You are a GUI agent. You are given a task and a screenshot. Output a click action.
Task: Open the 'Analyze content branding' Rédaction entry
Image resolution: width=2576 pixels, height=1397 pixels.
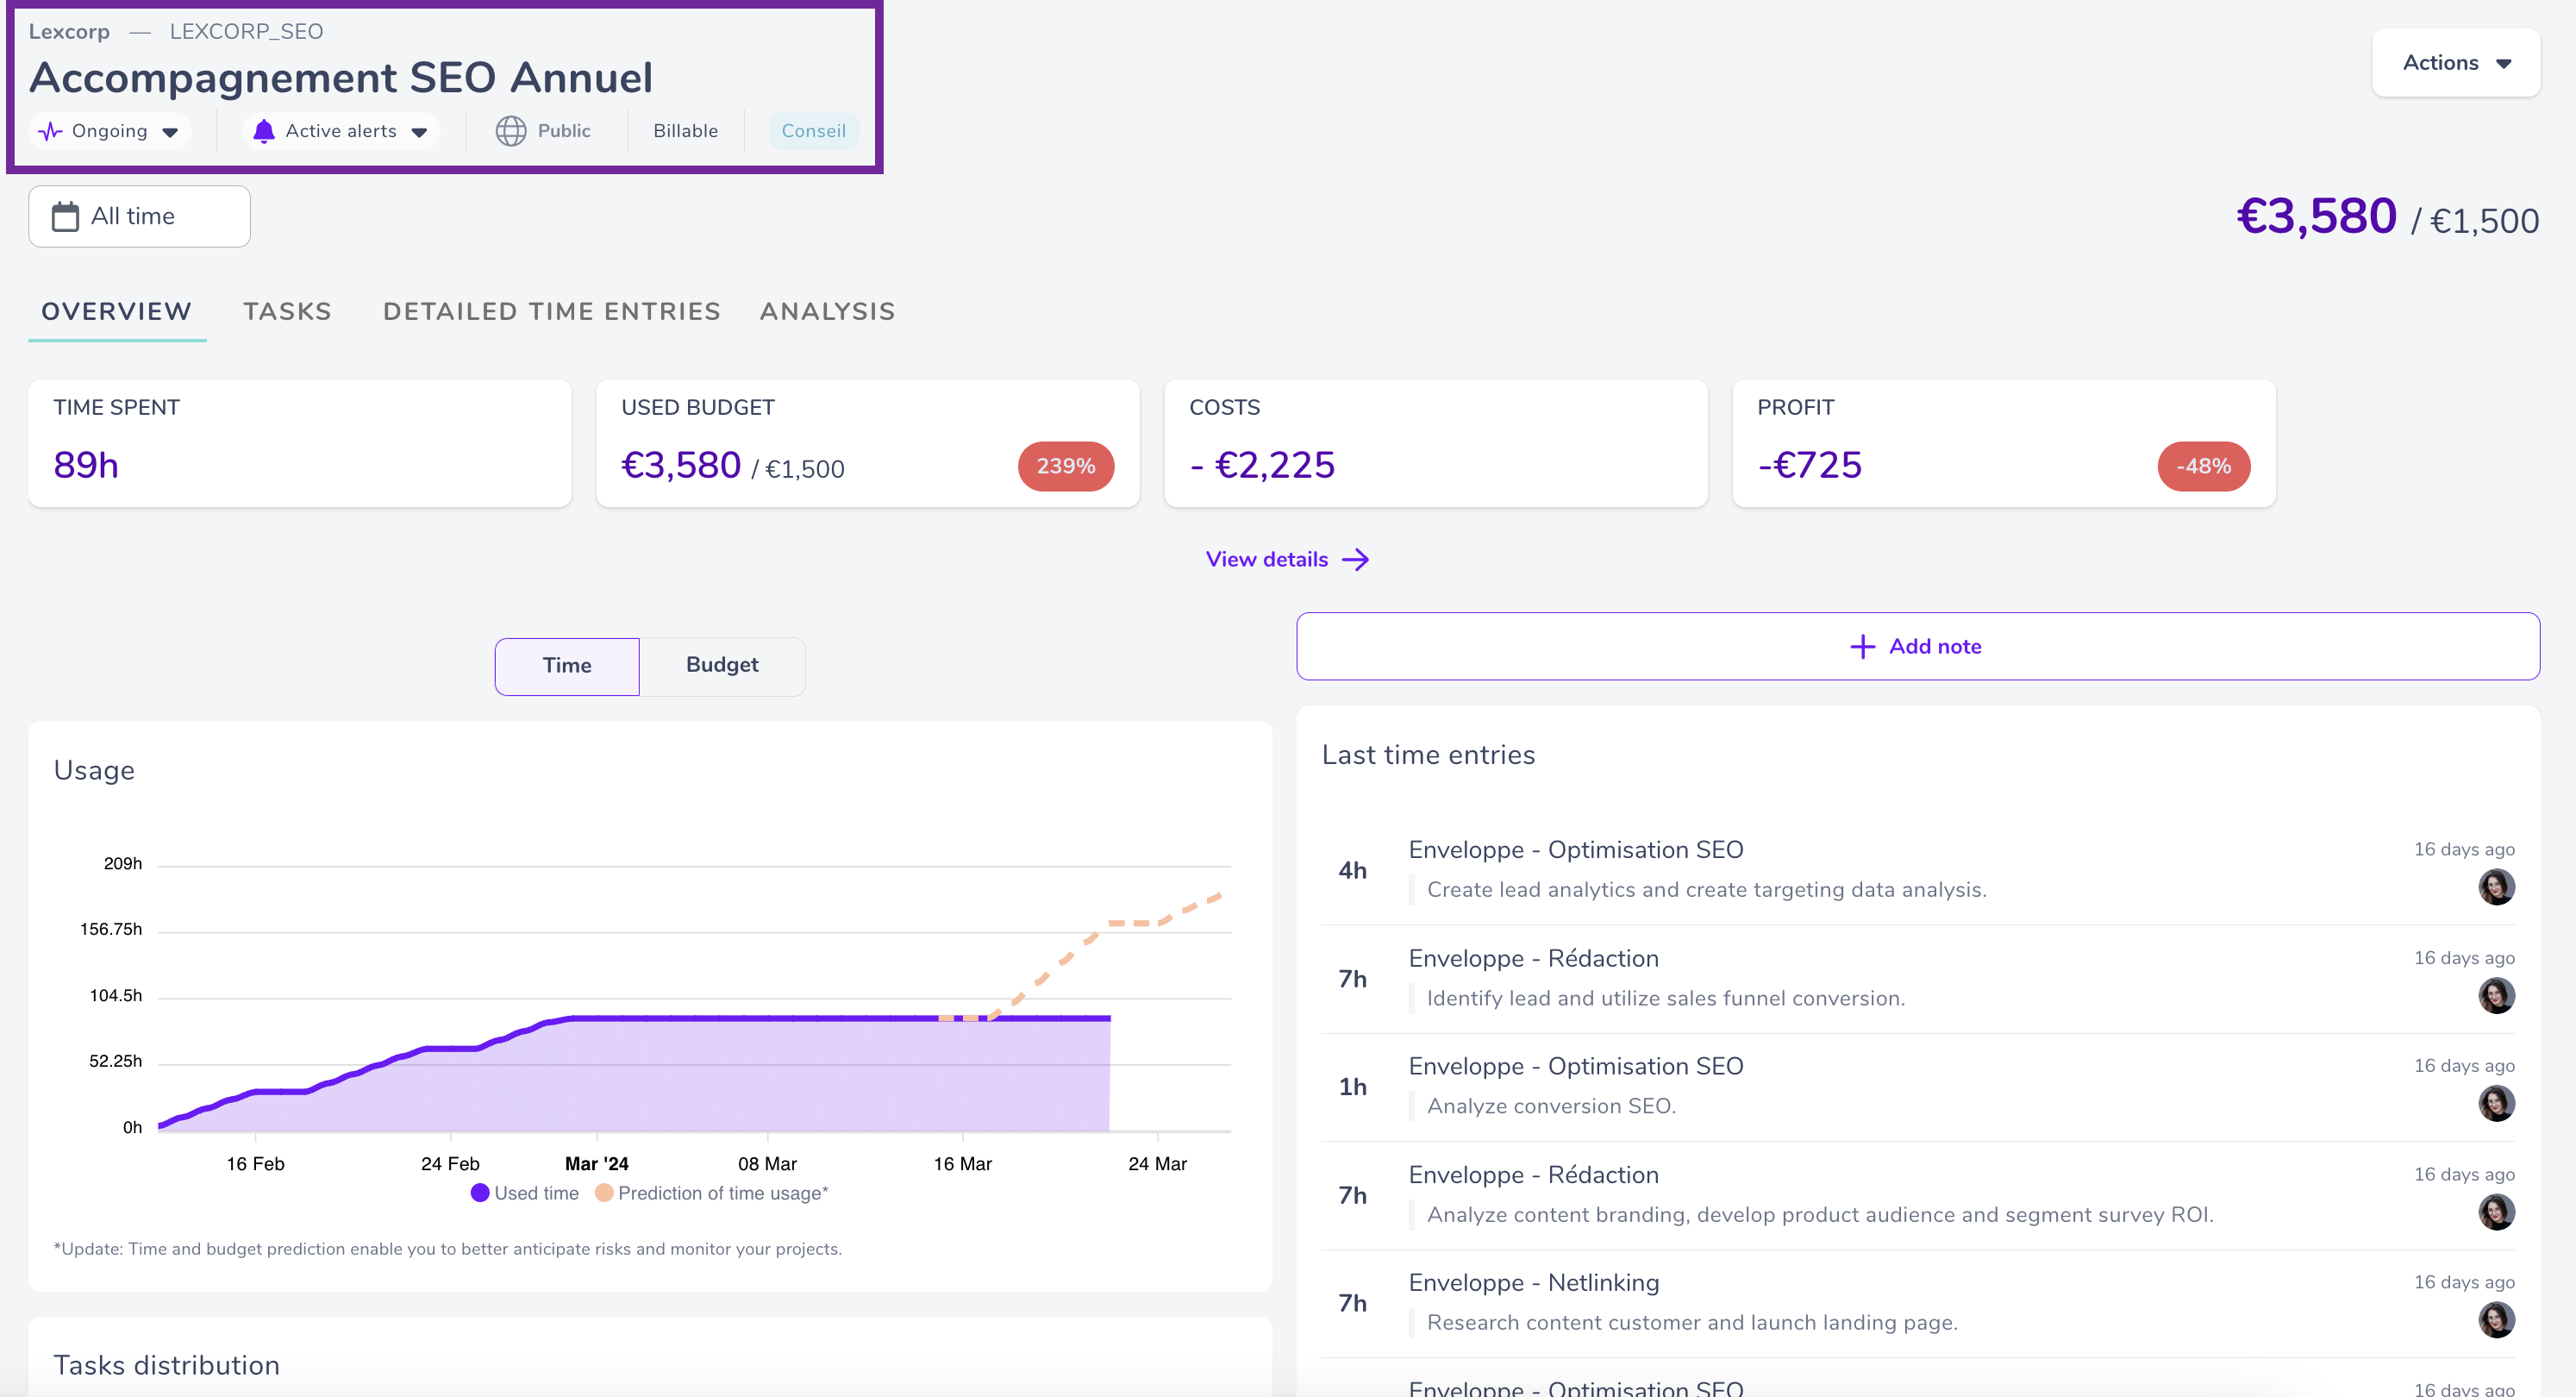click(1917, 1195)
